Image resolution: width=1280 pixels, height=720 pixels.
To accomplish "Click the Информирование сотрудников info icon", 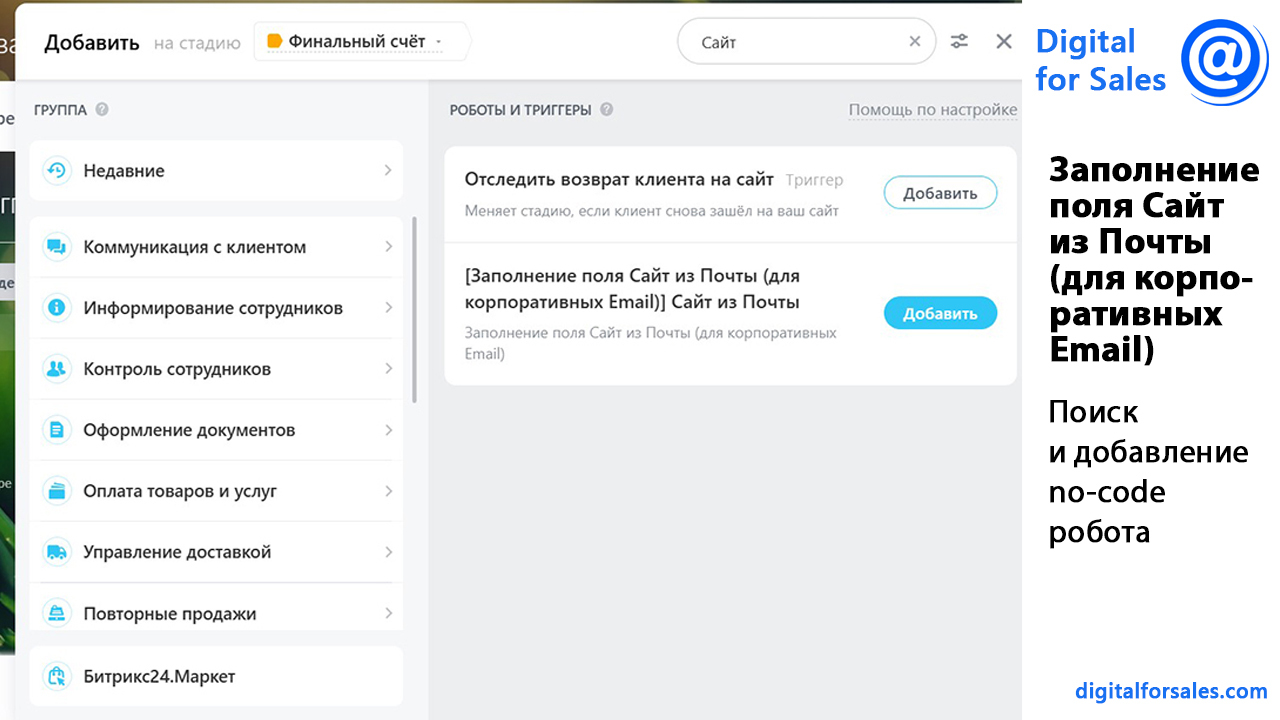I will coord(57,308).
